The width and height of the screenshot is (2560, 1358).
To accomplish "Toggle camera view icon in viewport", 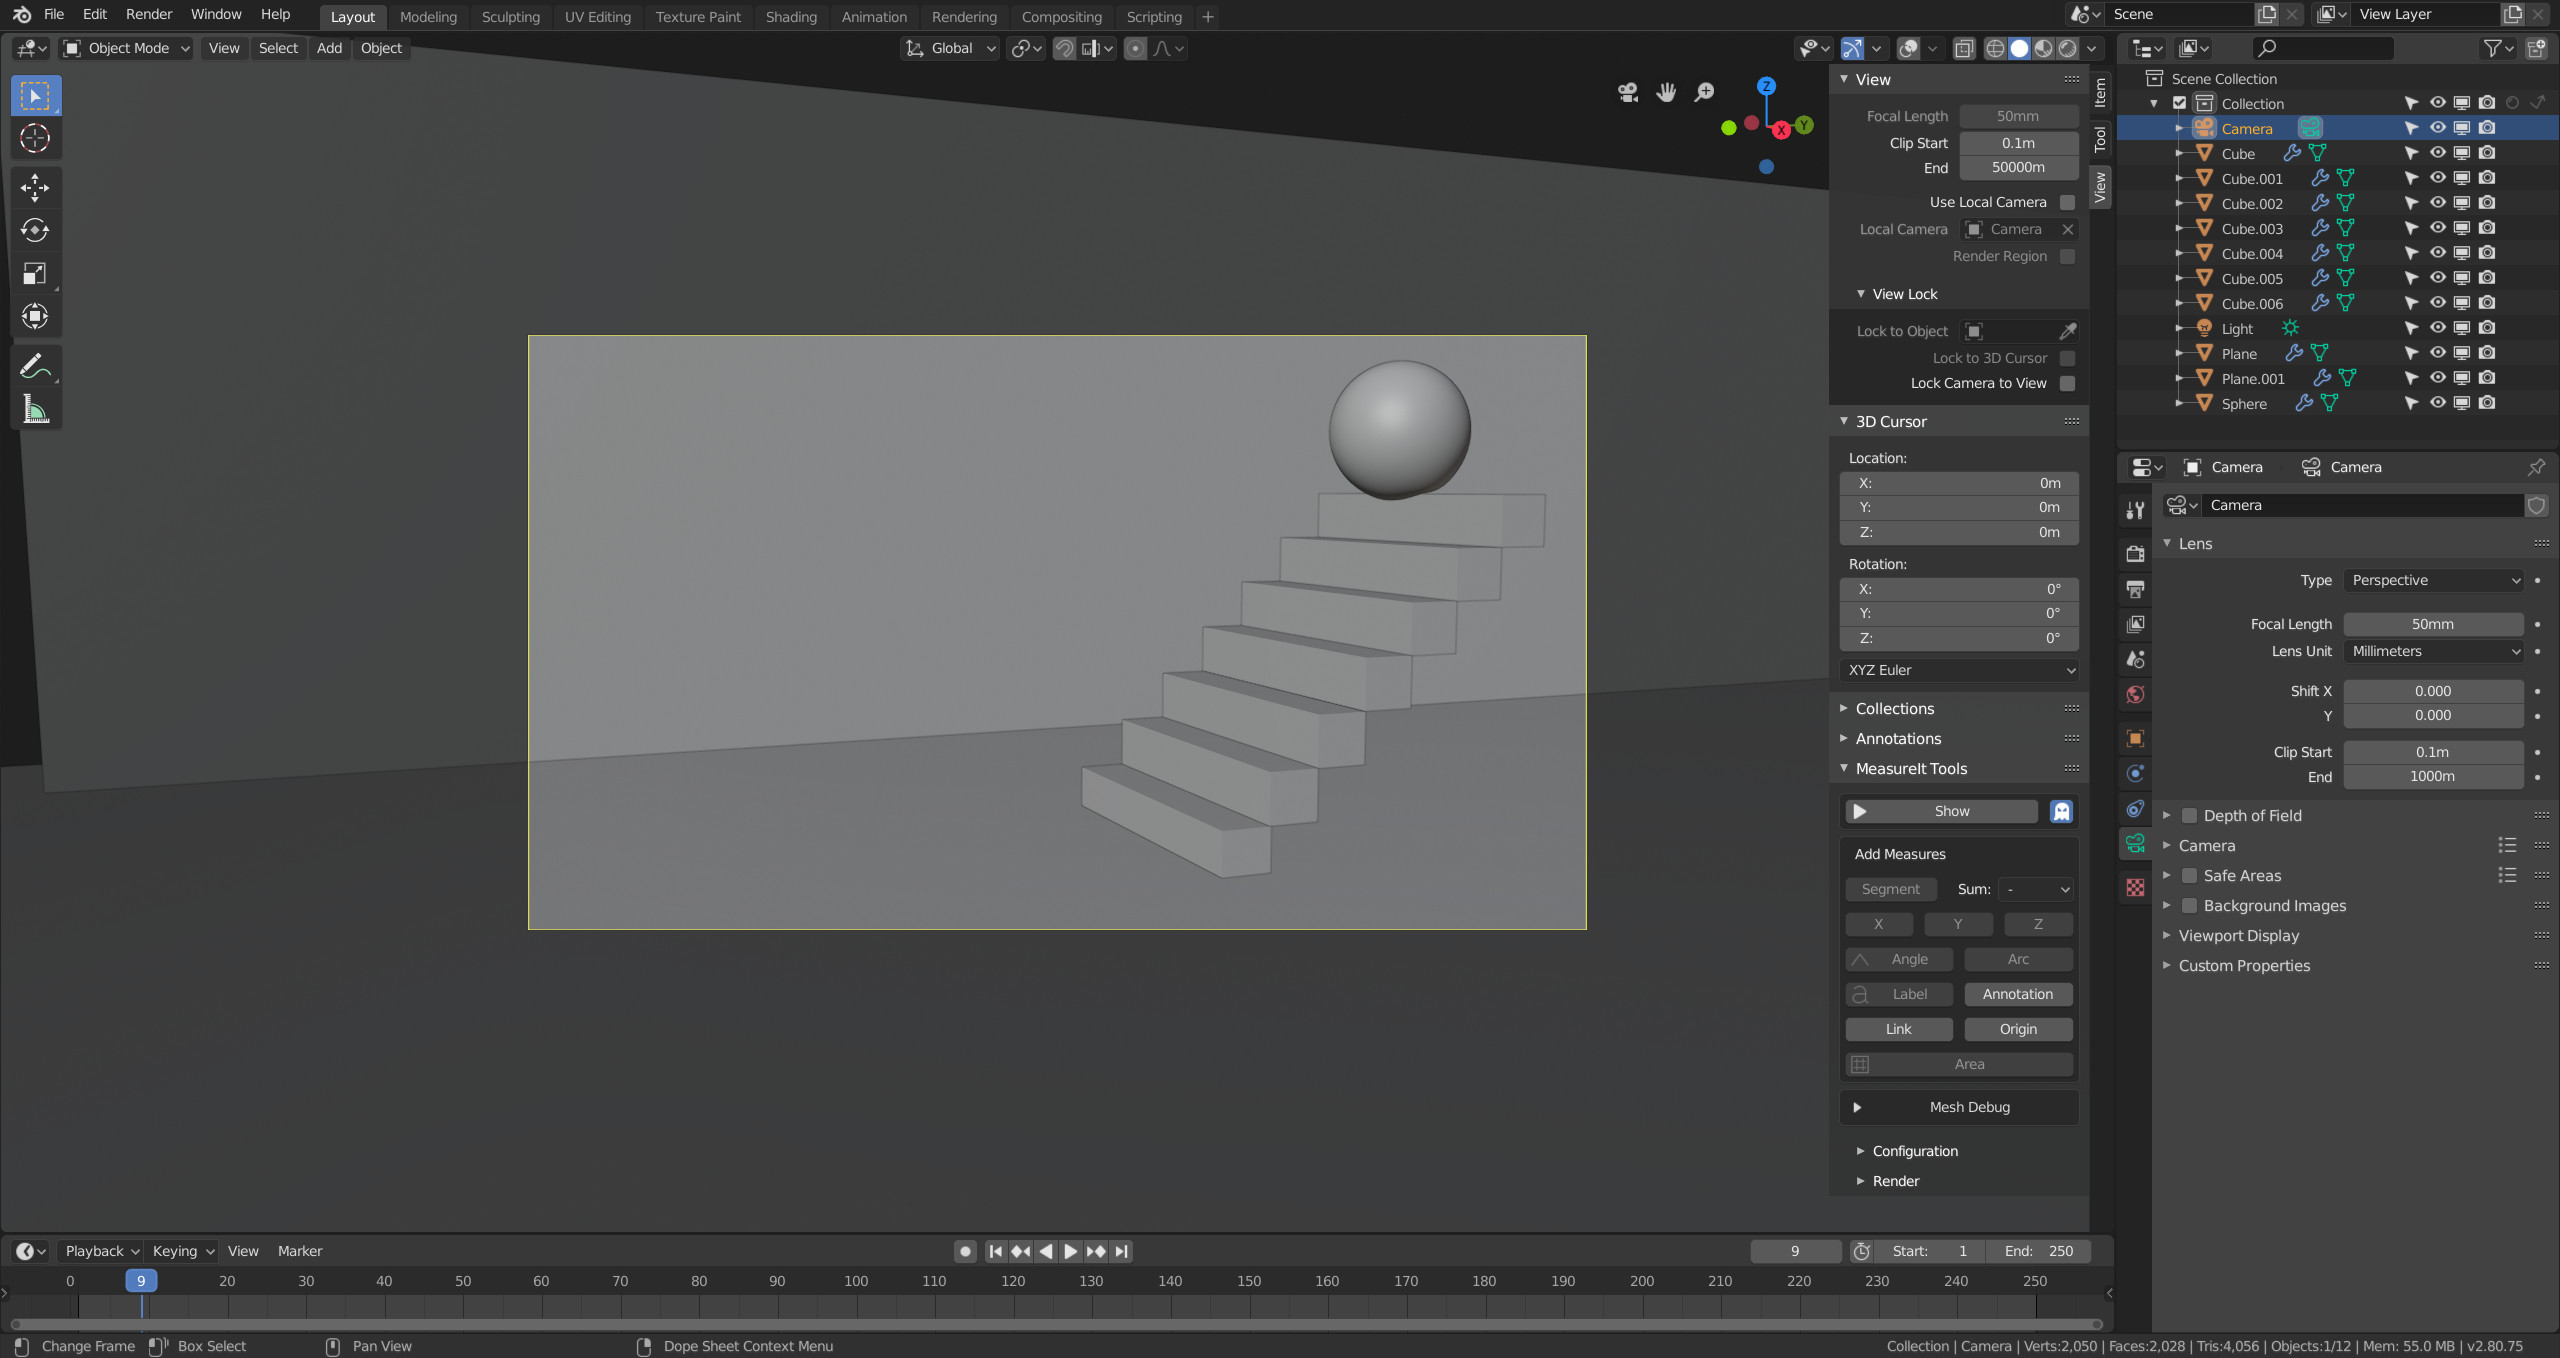I will click(1628, 93).
